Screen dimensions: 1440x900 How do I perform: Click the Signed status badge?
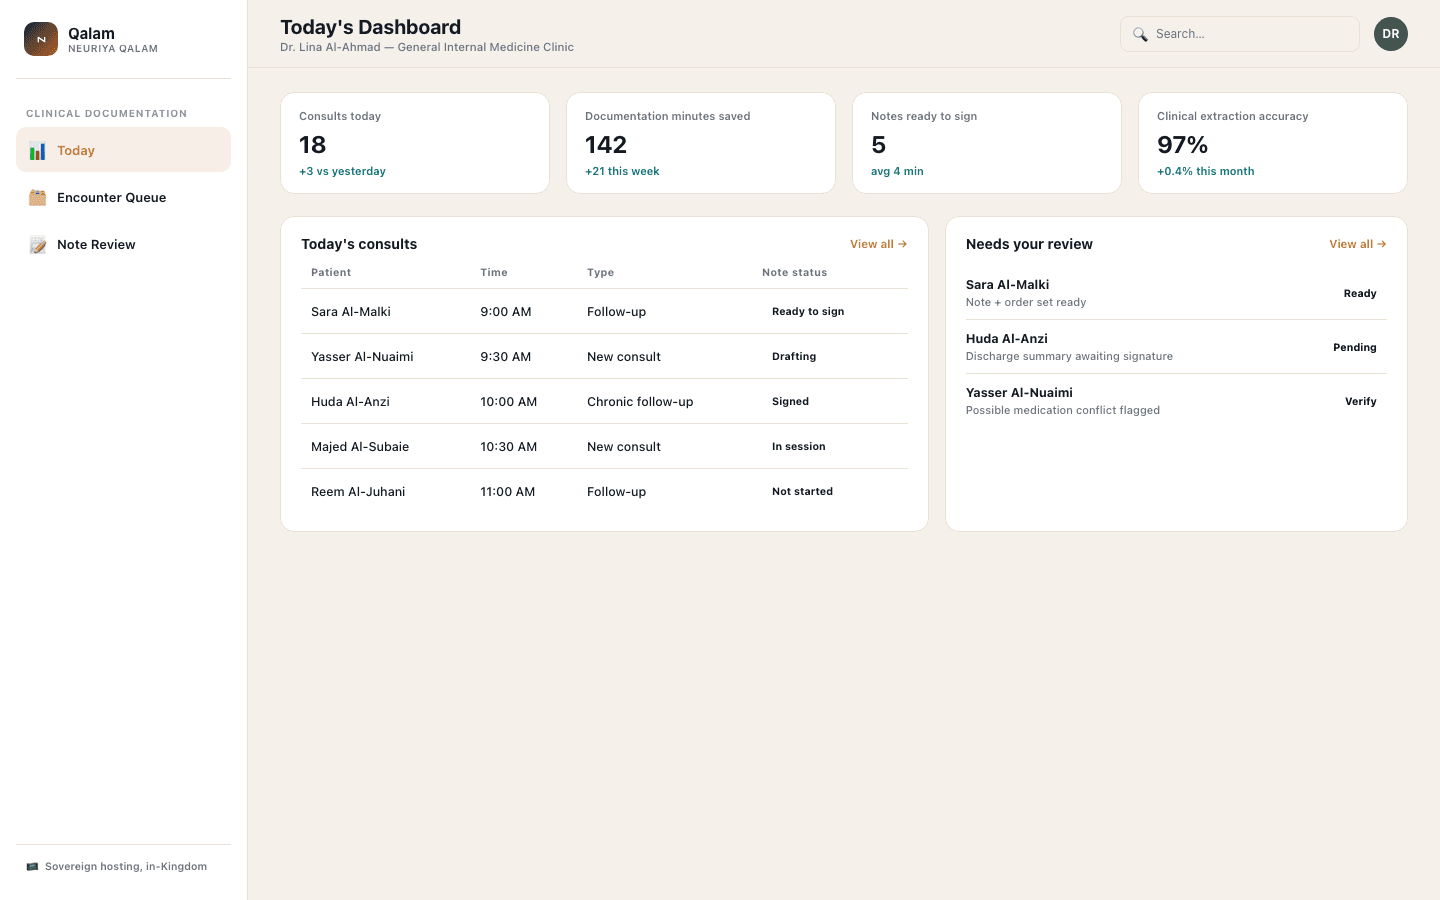790,402
